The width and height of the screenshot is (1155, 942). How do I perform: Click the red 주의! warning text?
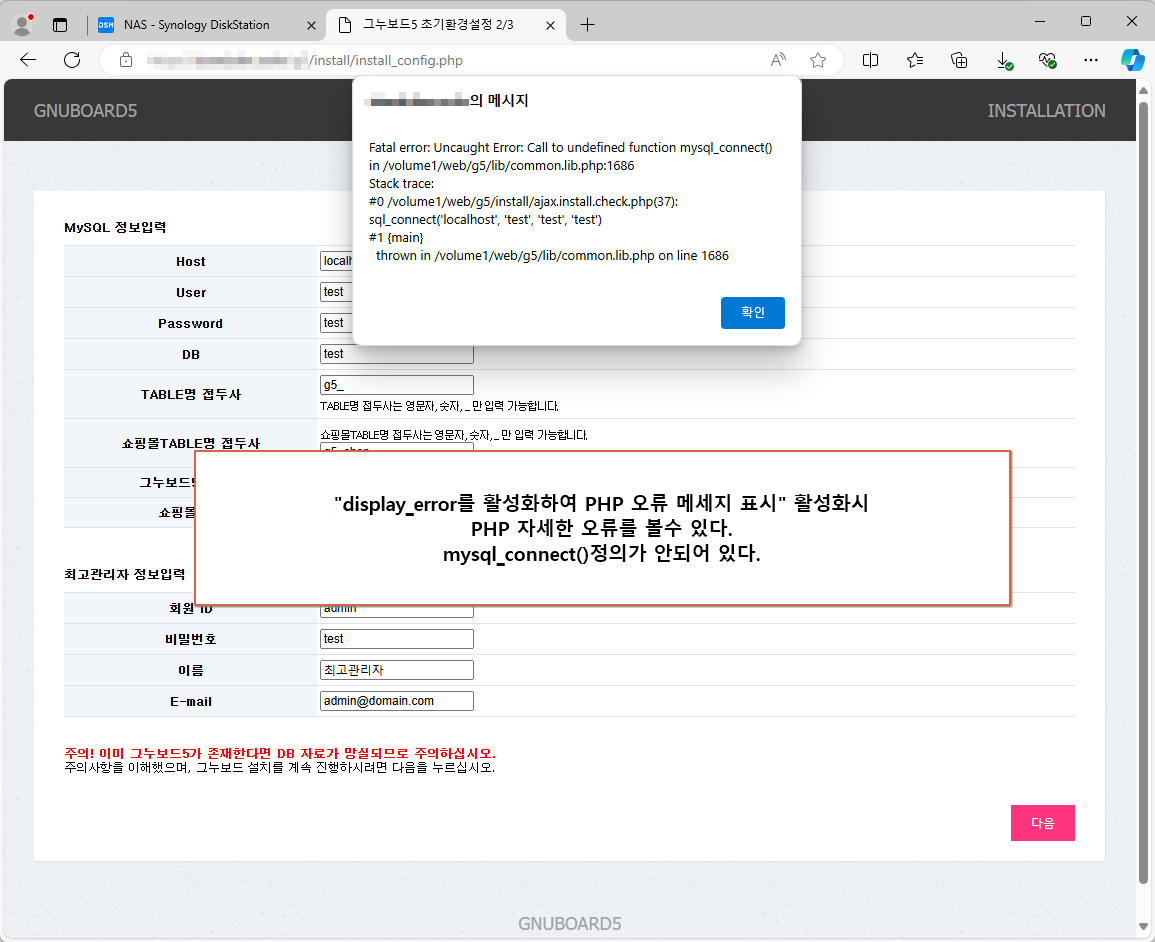pyautogui.click(x=280, y=753)
